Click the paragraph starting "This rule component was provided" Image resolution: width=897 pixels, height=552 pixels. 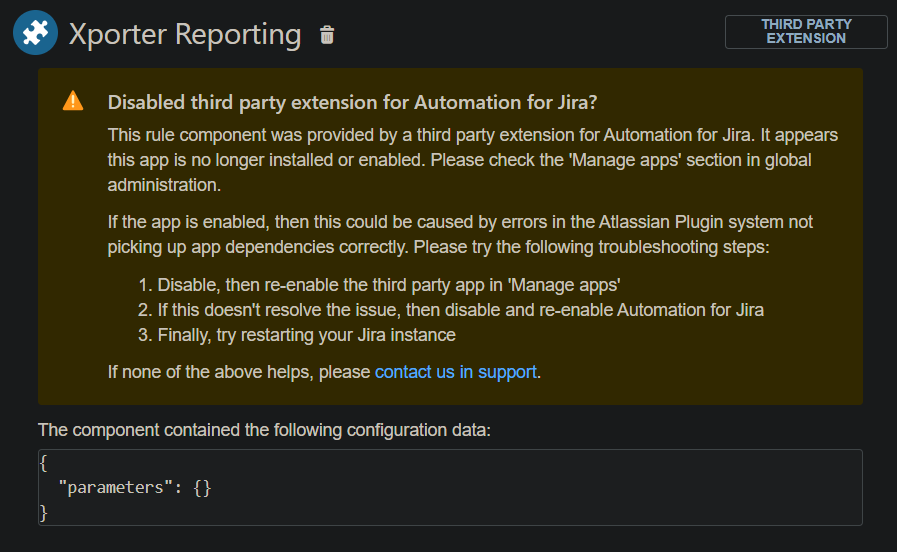click(473, 160)
